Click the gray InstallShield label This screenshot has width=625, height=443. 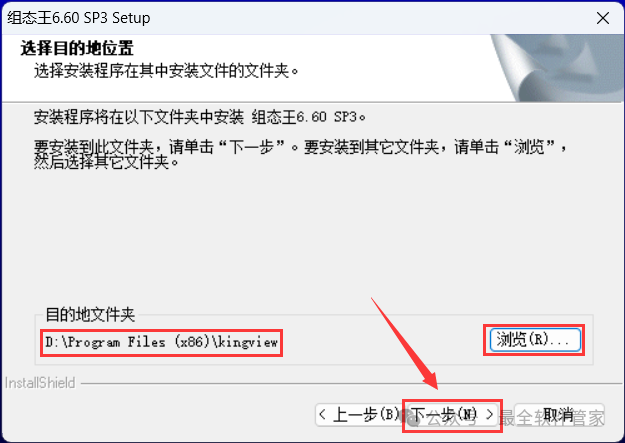[x=40, y=383]
